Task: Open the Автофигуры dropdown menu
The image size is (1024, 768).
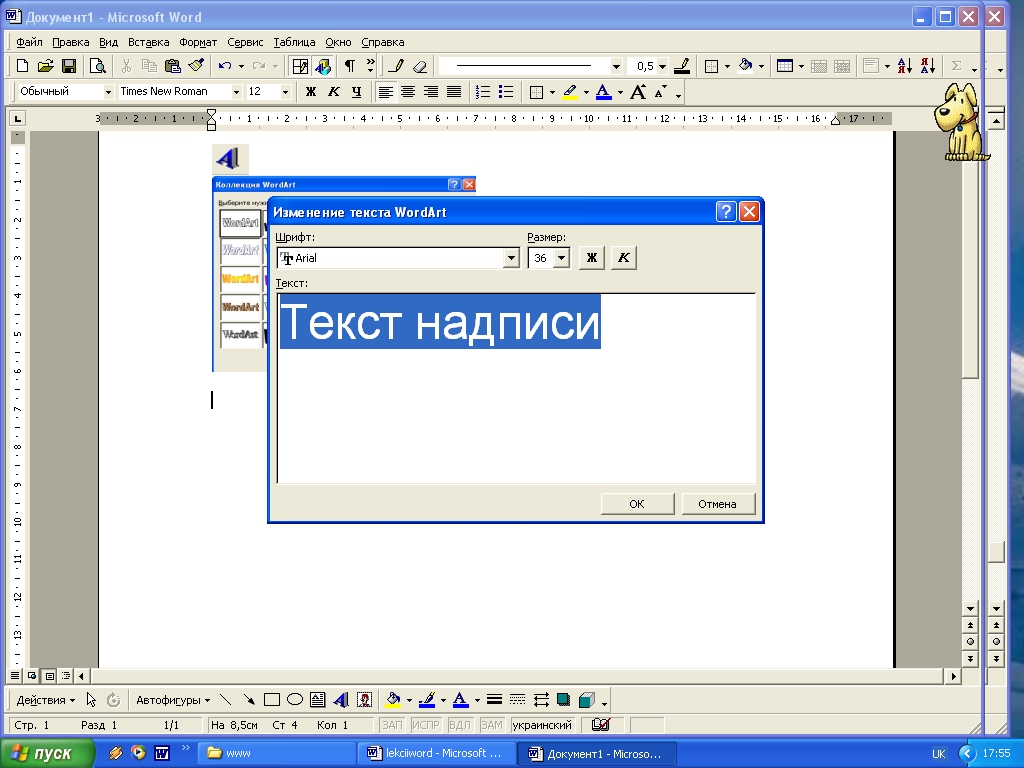Action: point(173,700)
